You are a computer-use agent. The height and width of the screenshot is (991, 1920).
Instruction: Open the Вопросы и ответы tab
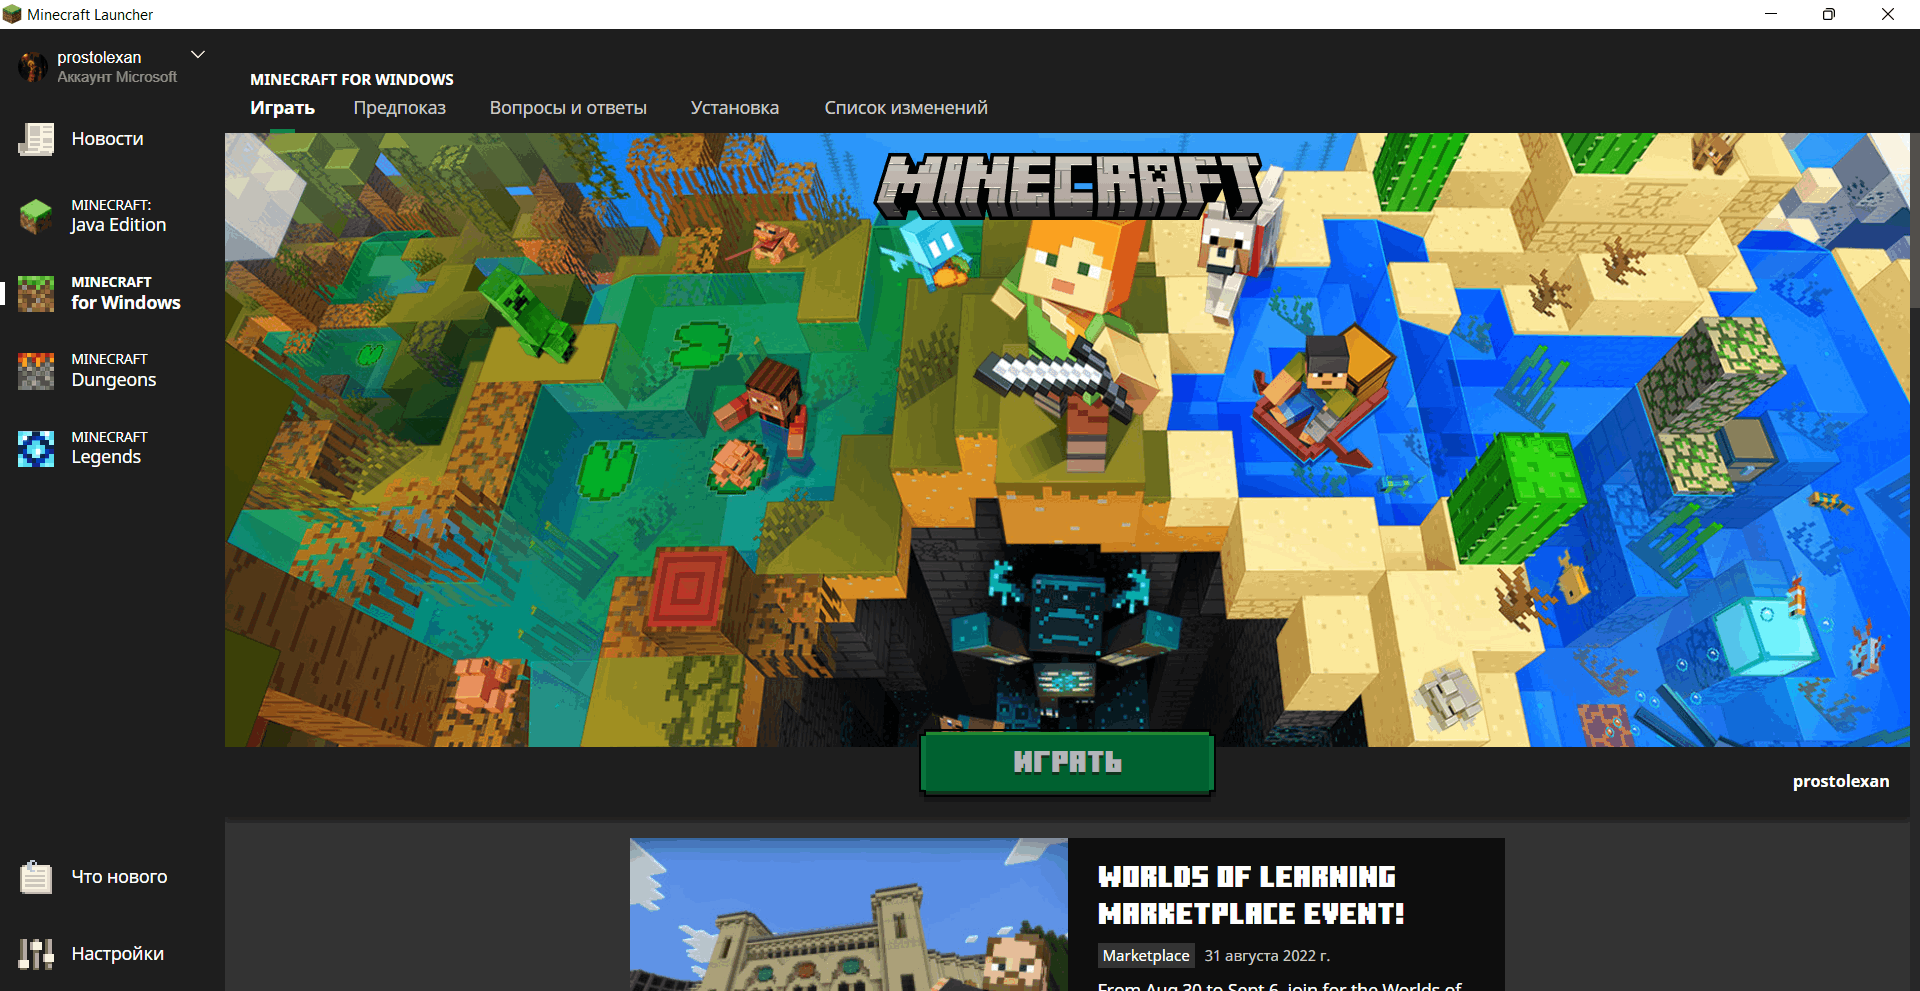568,108
